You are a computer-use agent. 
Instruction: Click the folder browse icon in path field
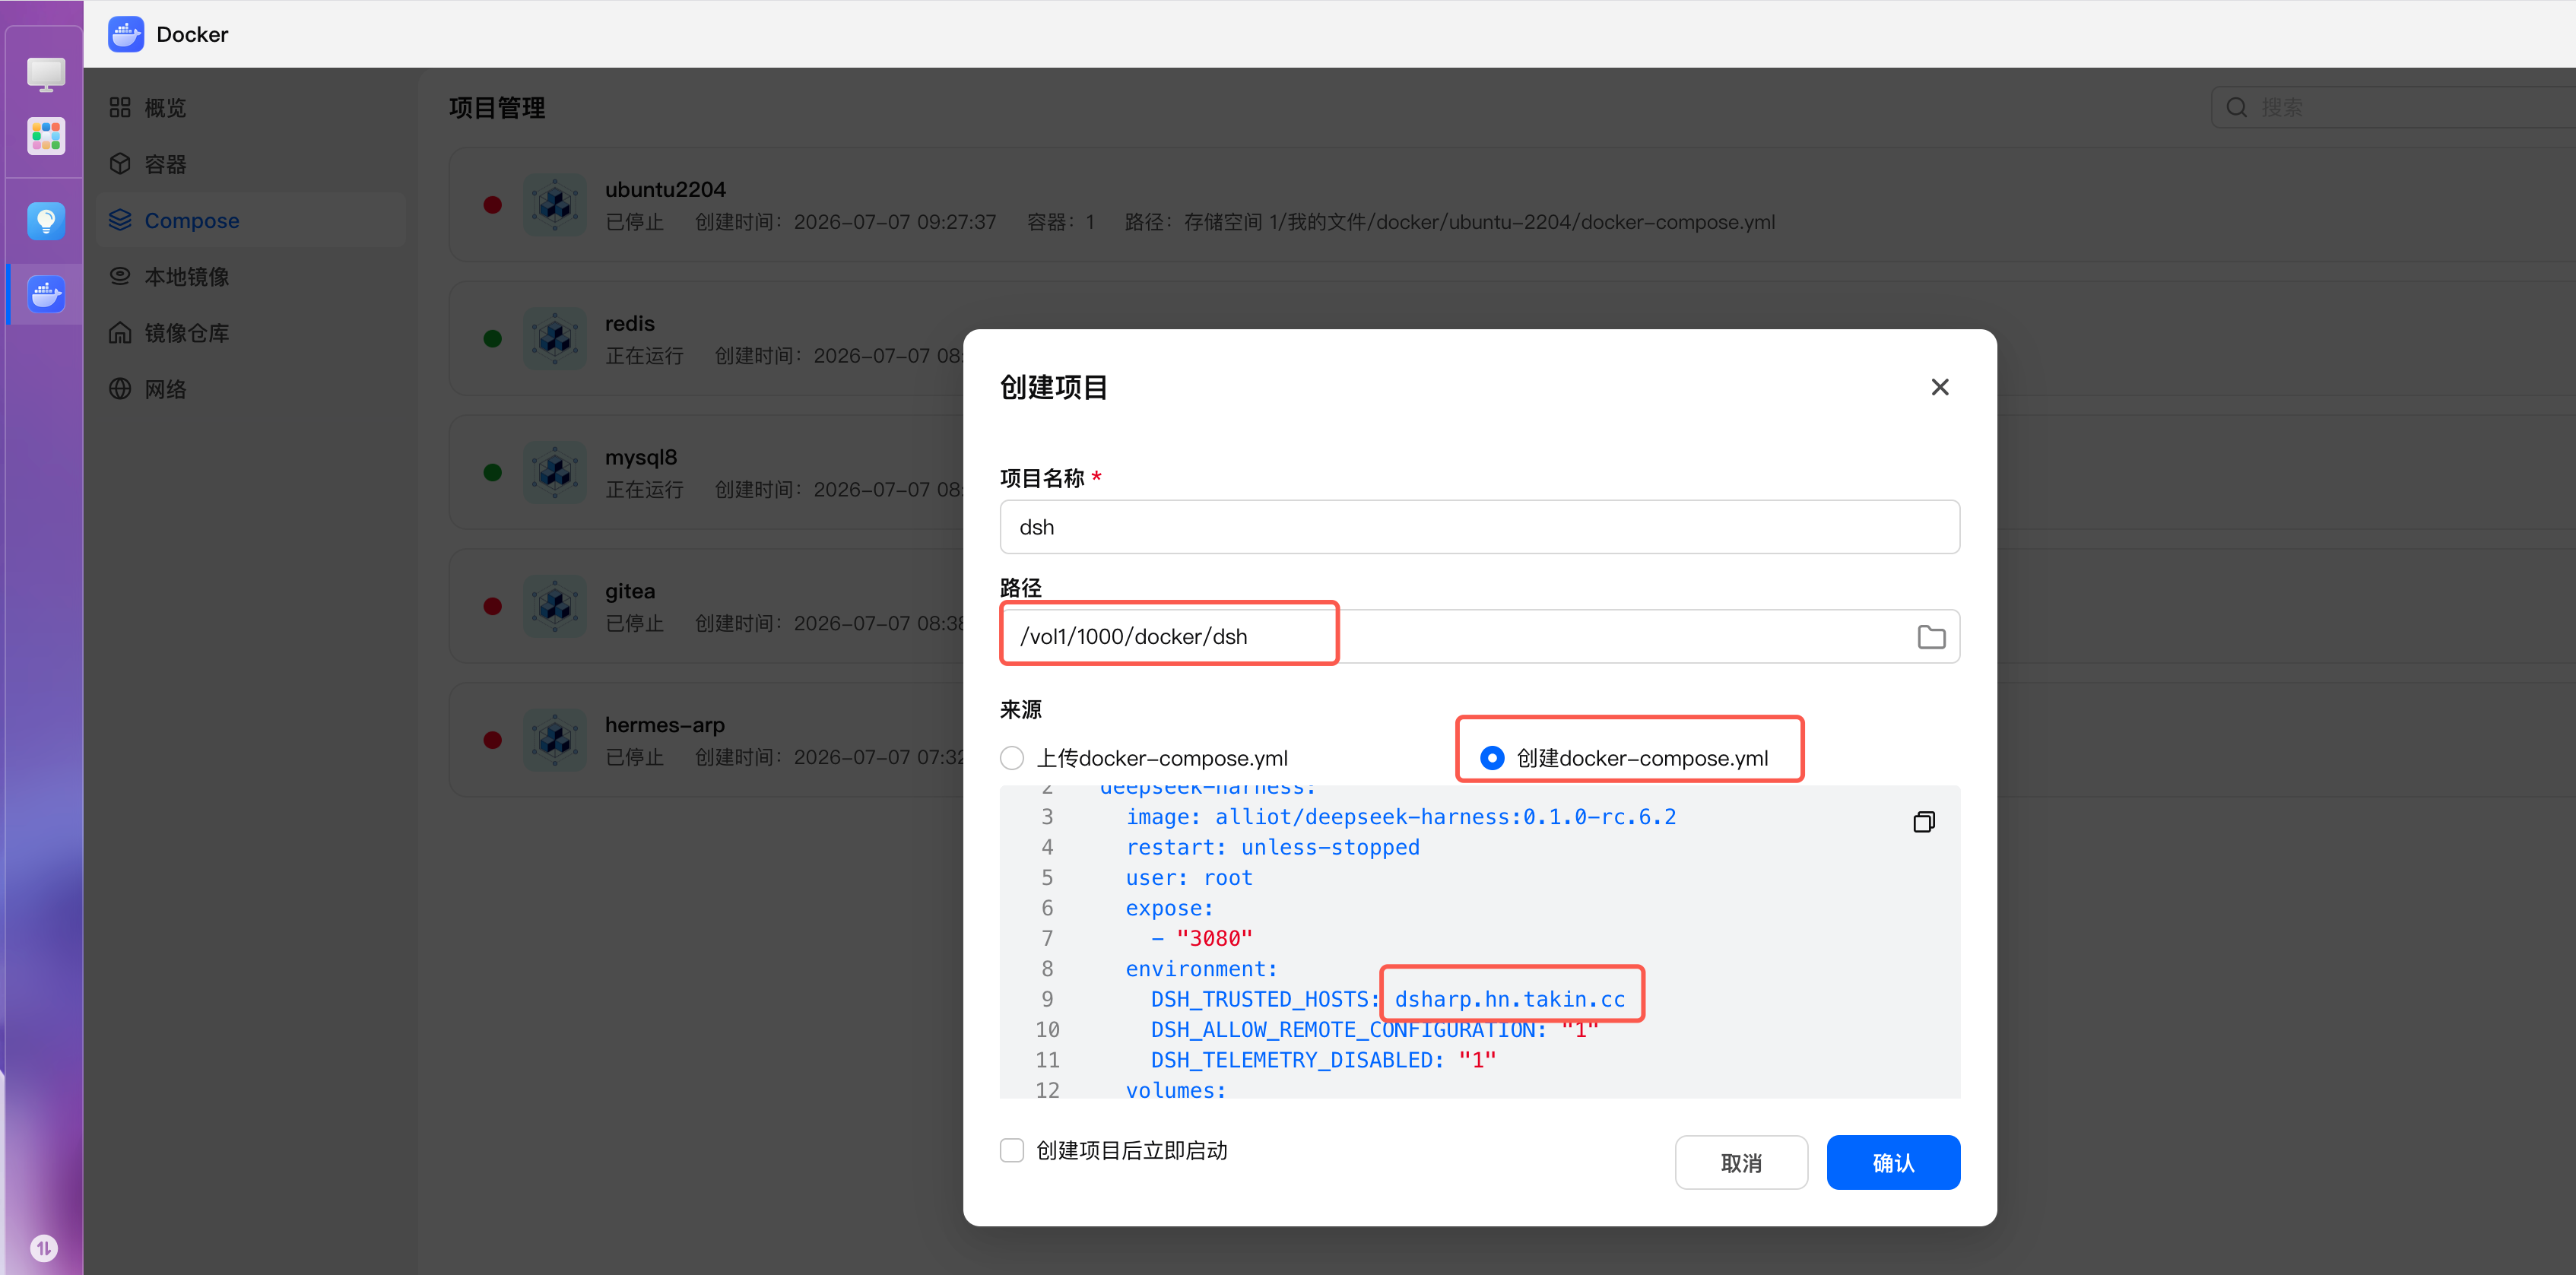pos(1931,637)
